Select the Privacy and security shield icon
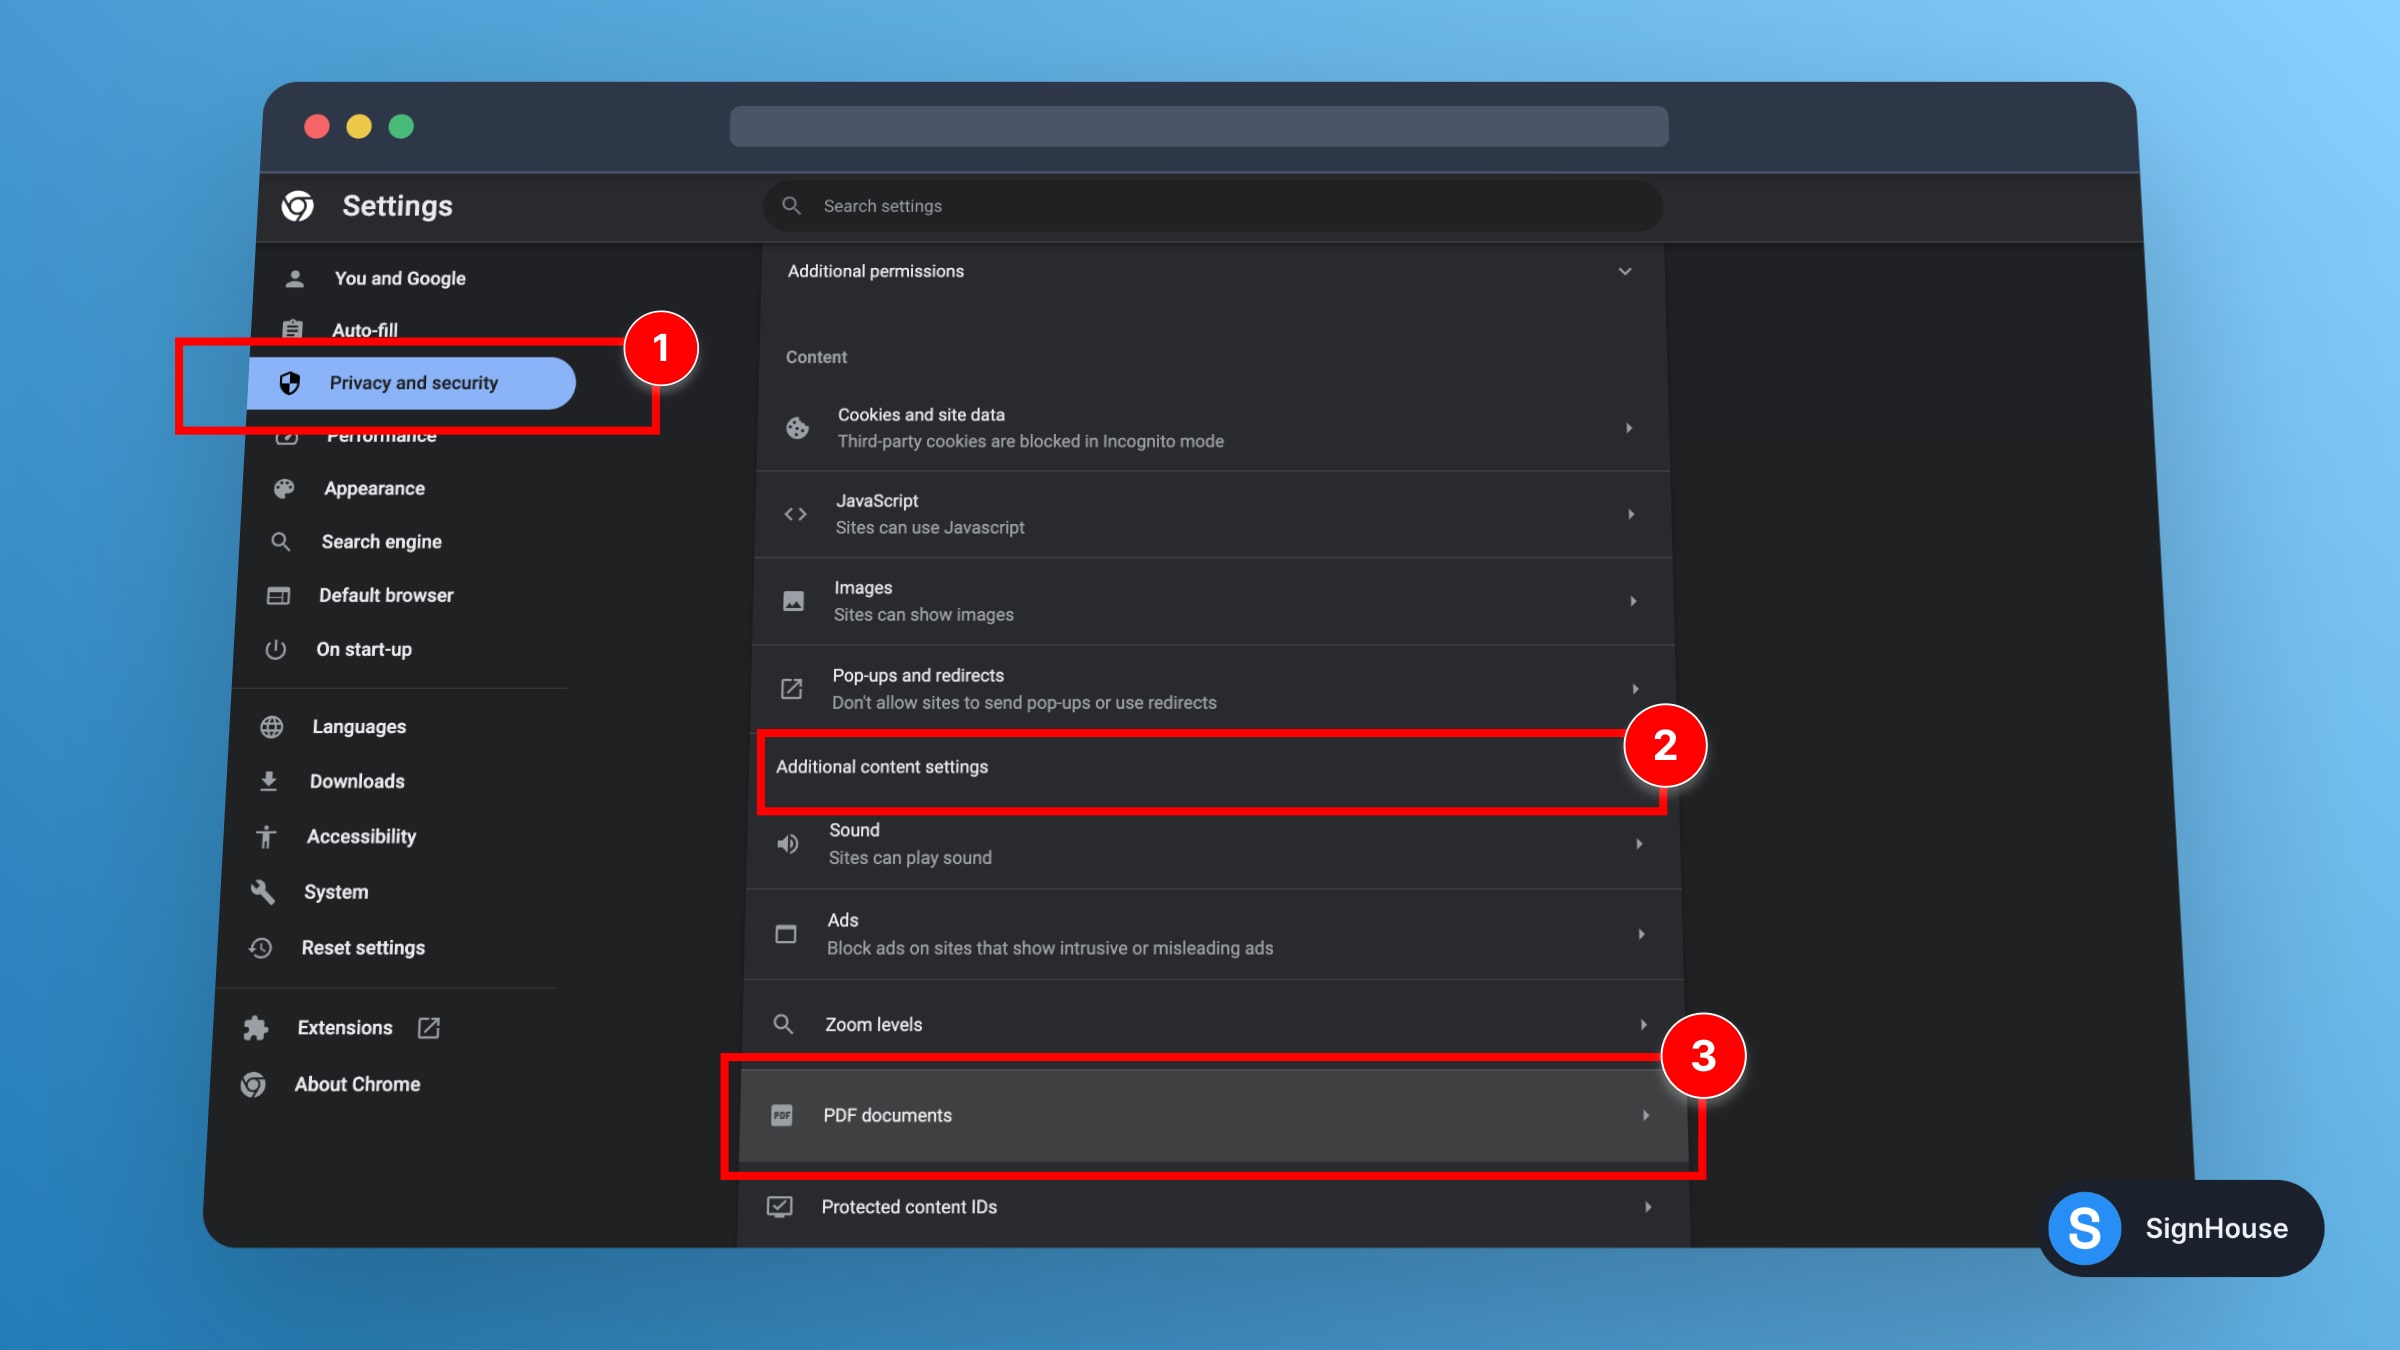Screen dimensions: 2400x1350 [x=291, y=382]
